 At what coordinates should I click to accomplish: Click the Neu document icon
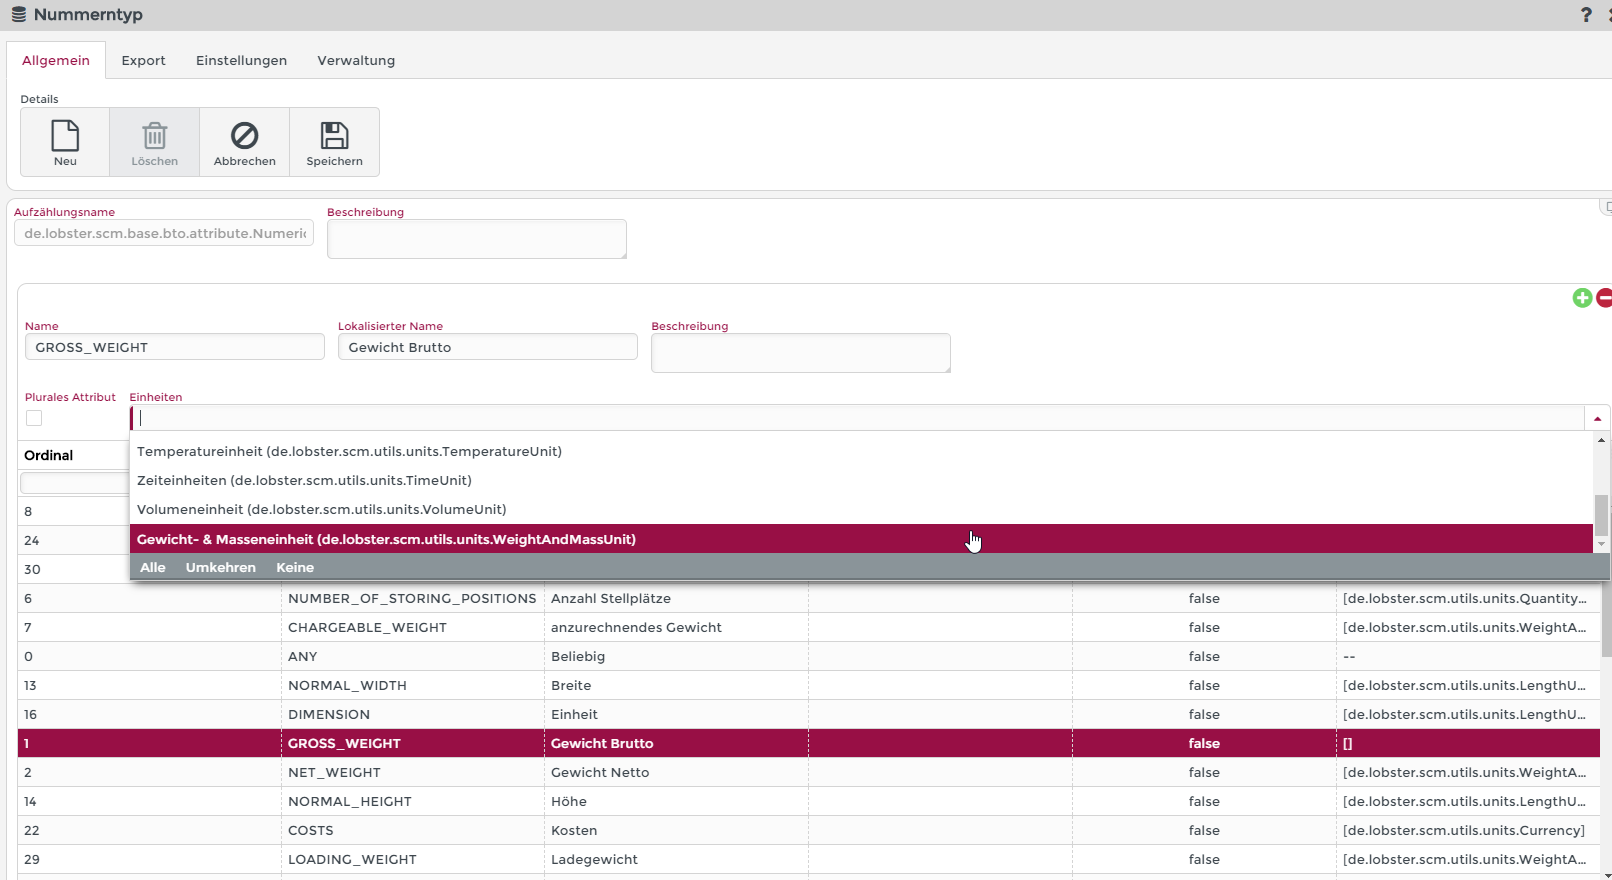pos(65,135)
